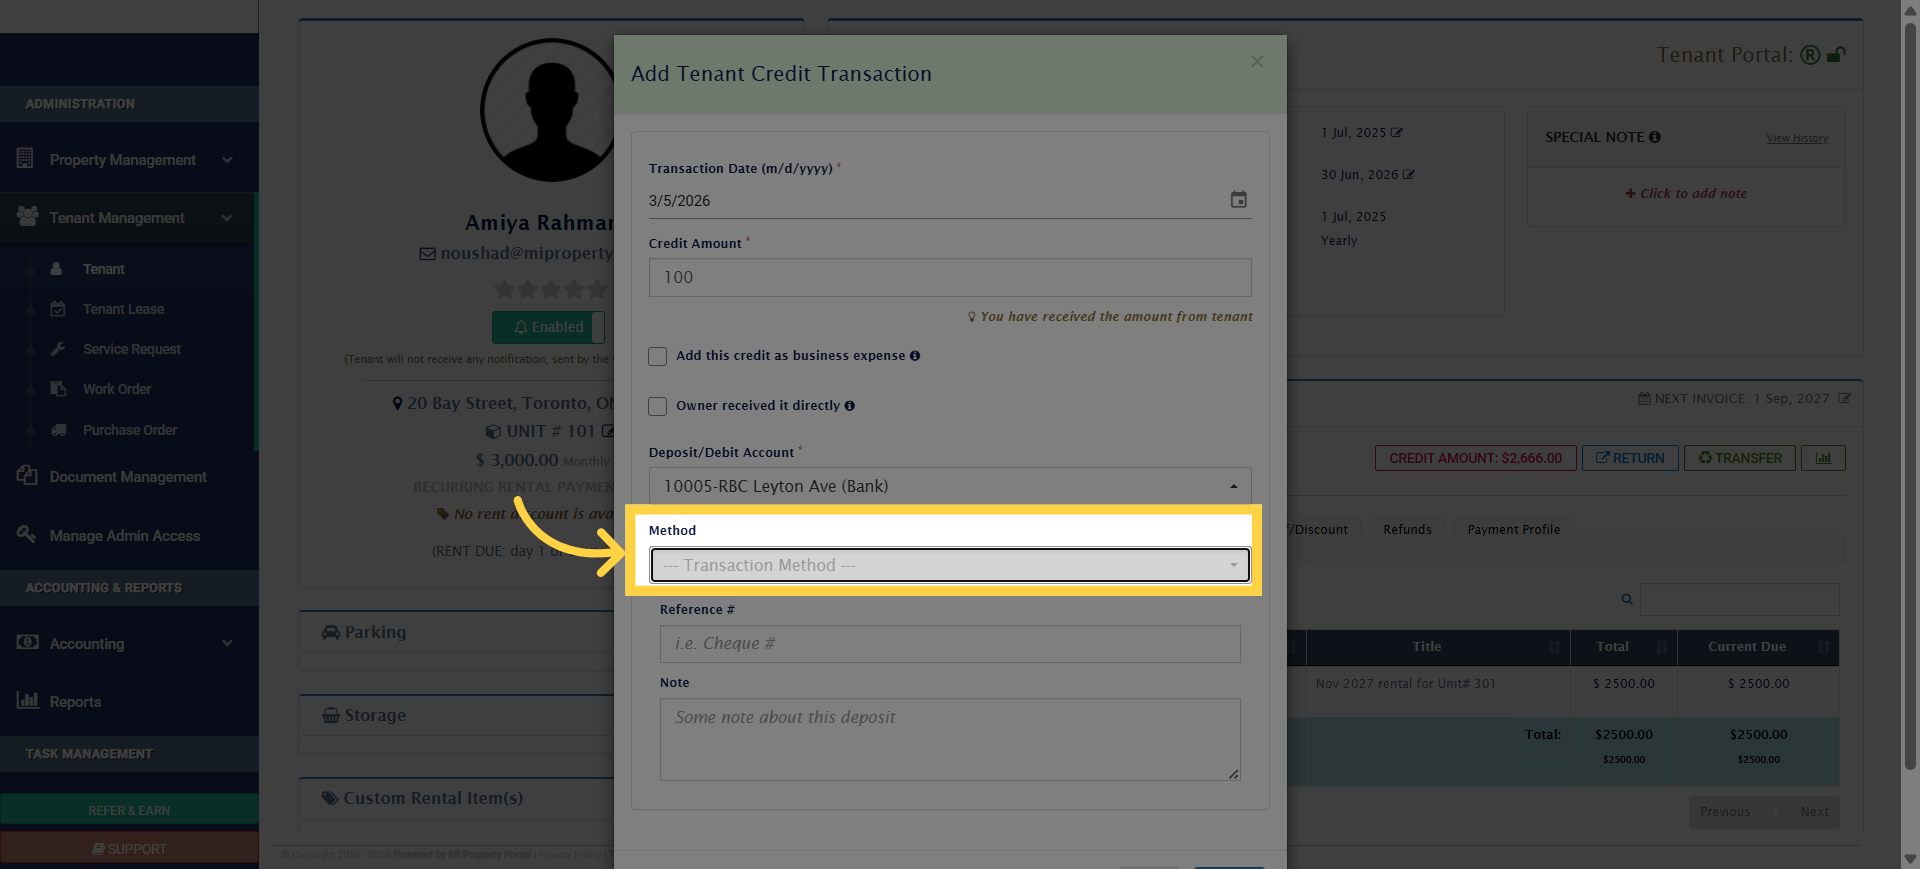Open the Payment Profile tab
This screenshot has width=1920, height=869.
[1512, 529]
